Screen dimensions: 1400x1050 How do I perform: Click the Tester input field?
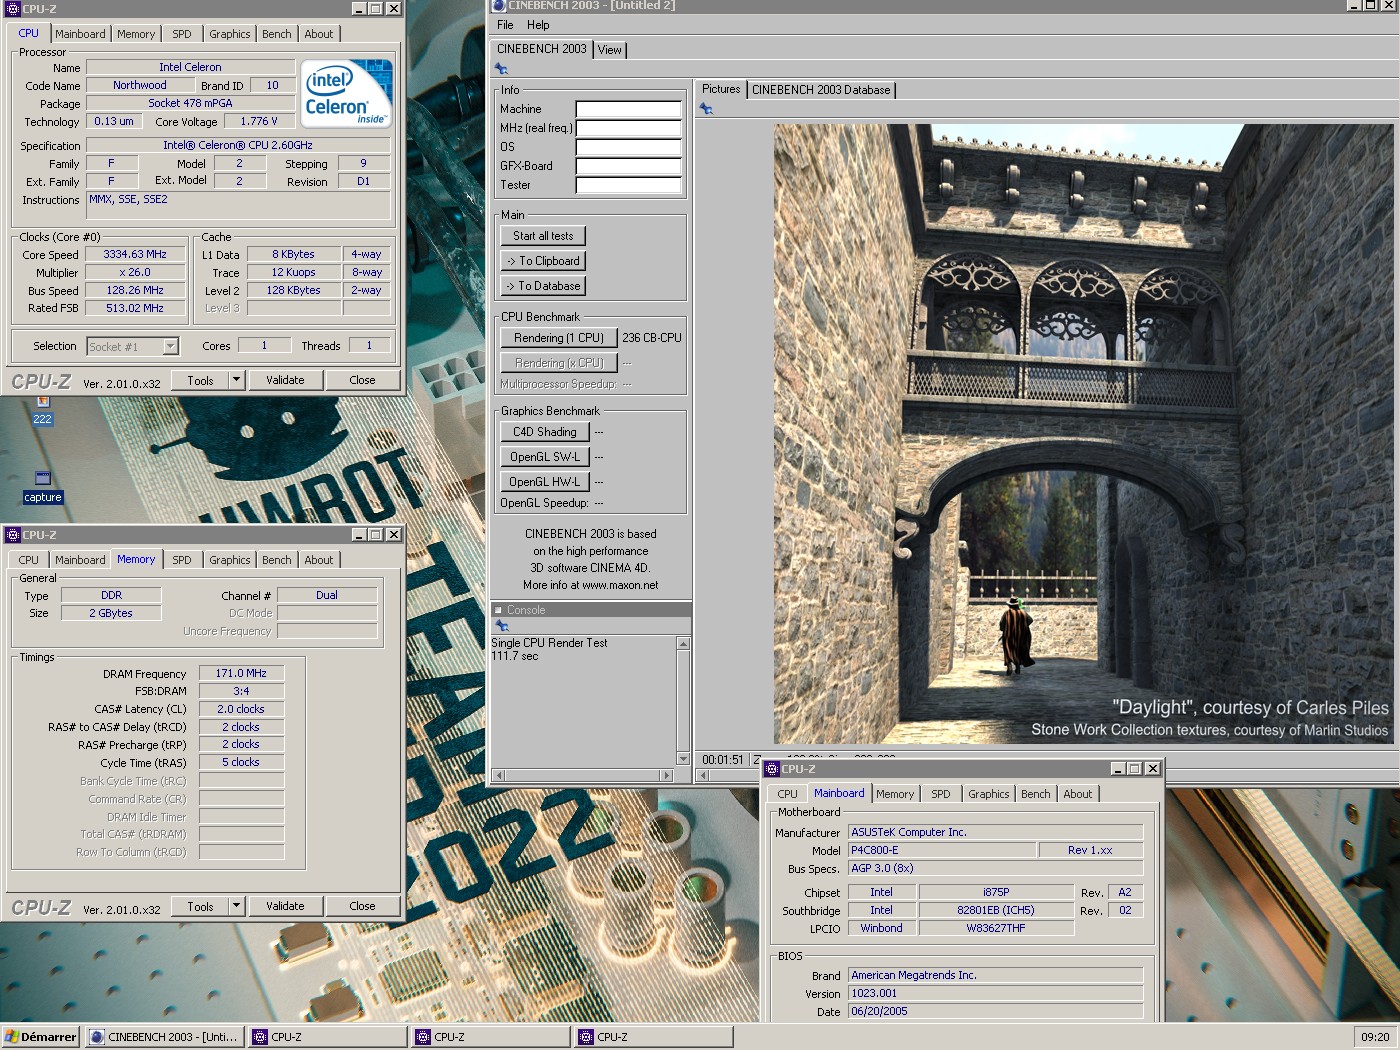pyautogui.click(x=628, y=185)
